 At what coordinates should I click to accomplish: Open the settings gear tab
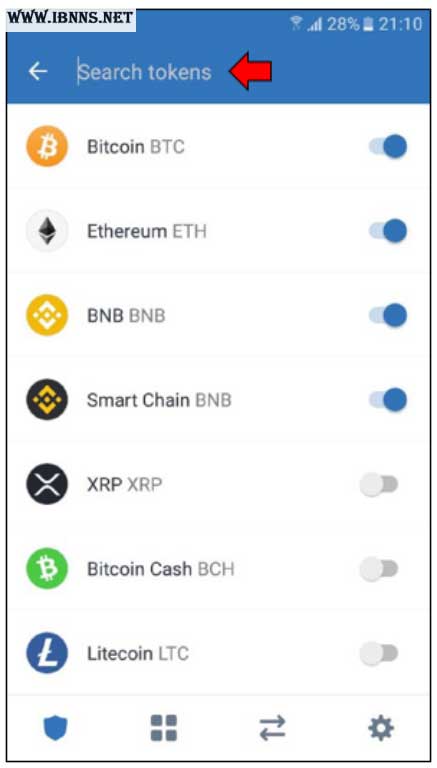pyautogui.click(x=381, y=728)
